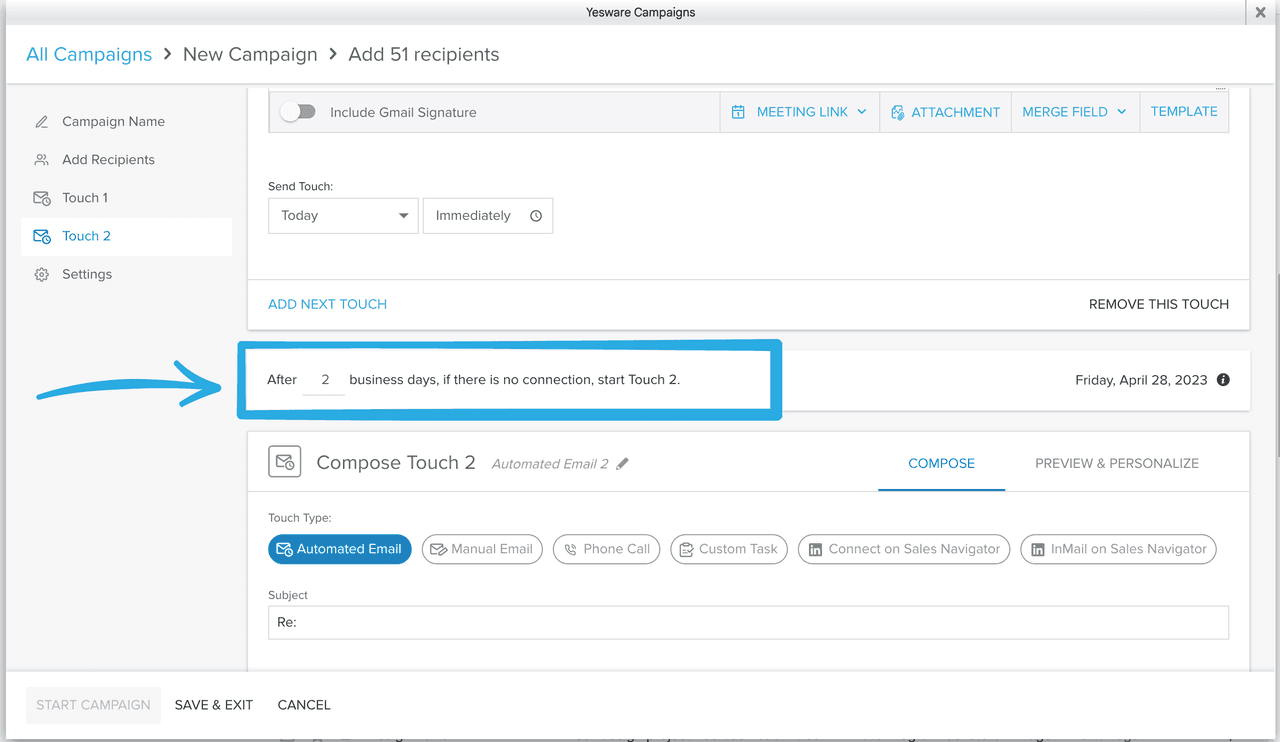
Task: Choose Custom Task as touch type
Action: (728, 549)
